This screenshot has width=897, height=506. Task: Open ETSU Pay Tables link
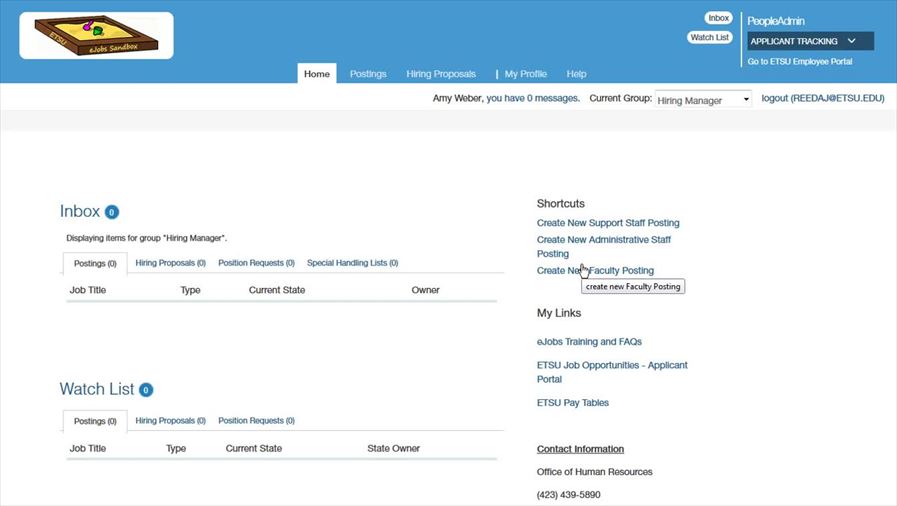point(572,403)
